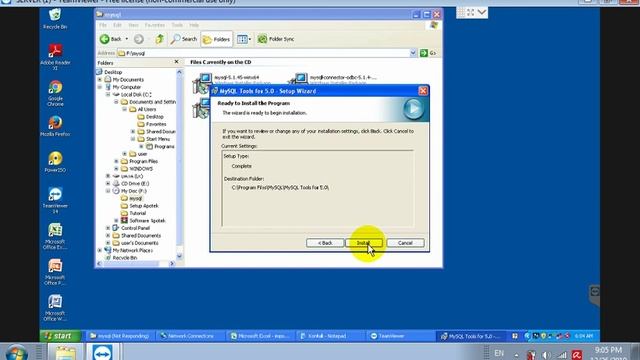Viewport: 640px width, 360px height.
Task: Select Program Files in folder tree
Action: pos(143,161)
